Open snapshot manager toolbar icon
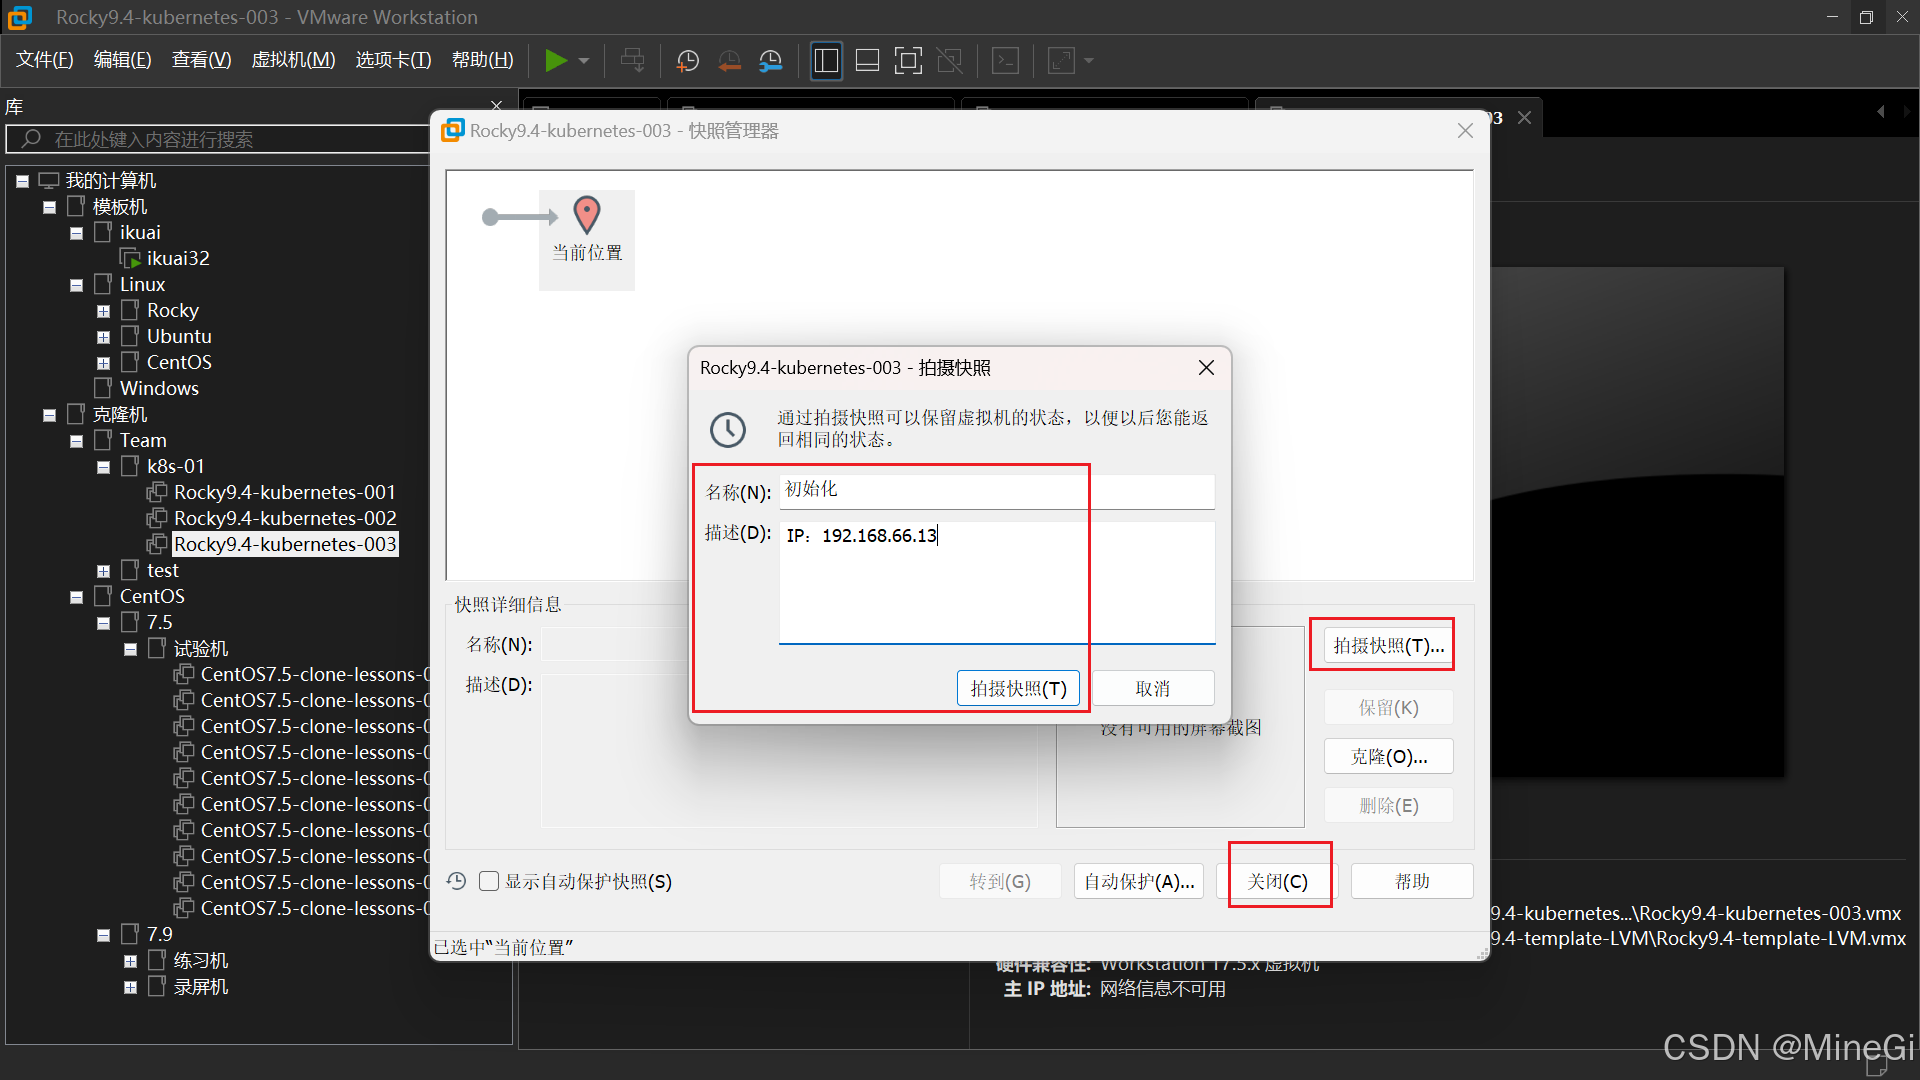This screenshot has height=1080, width=1920. 771,61
